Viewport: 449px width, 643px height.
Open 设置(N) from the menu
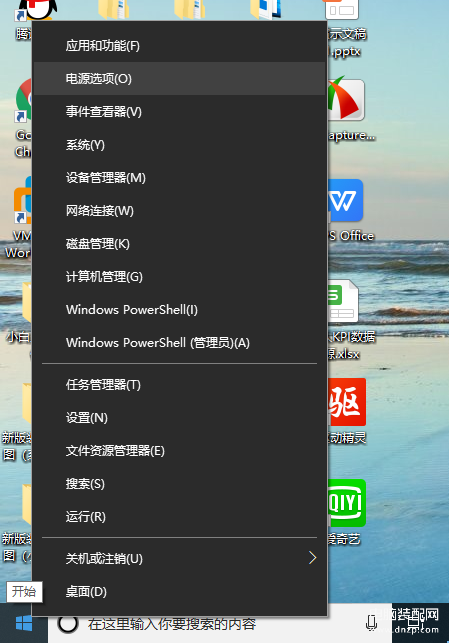tap(179, 418)
